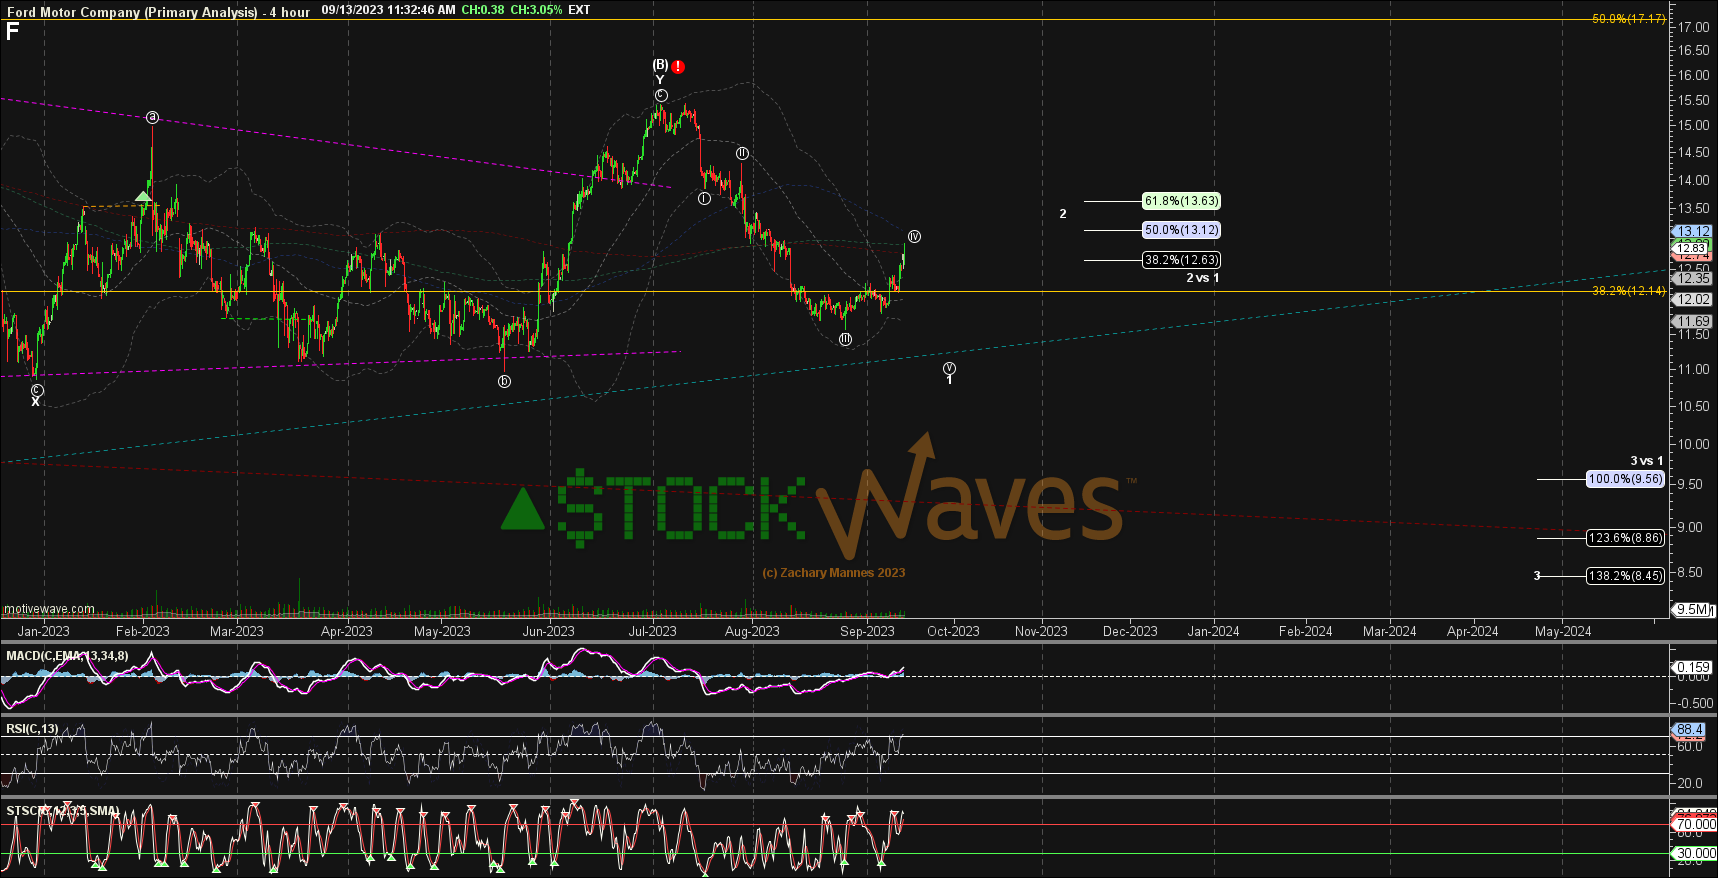Select projected circled wave 'v' label

pyautogui.click(x=949, y=369)
